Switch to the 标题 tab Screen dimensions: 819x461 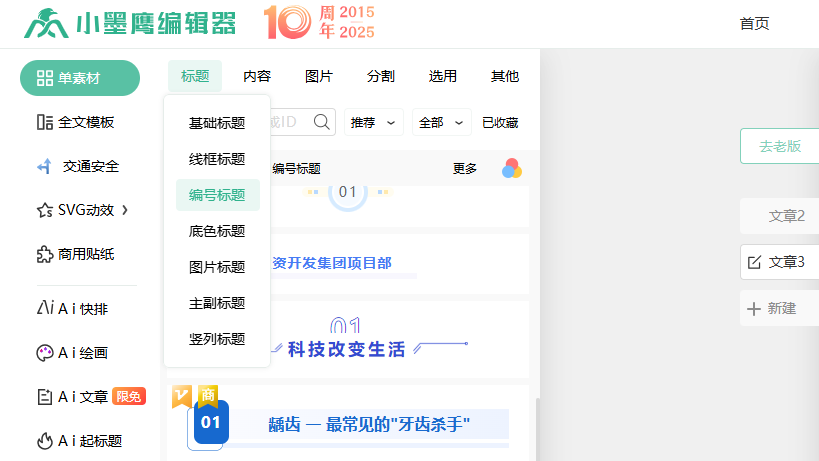coord(195,76)
